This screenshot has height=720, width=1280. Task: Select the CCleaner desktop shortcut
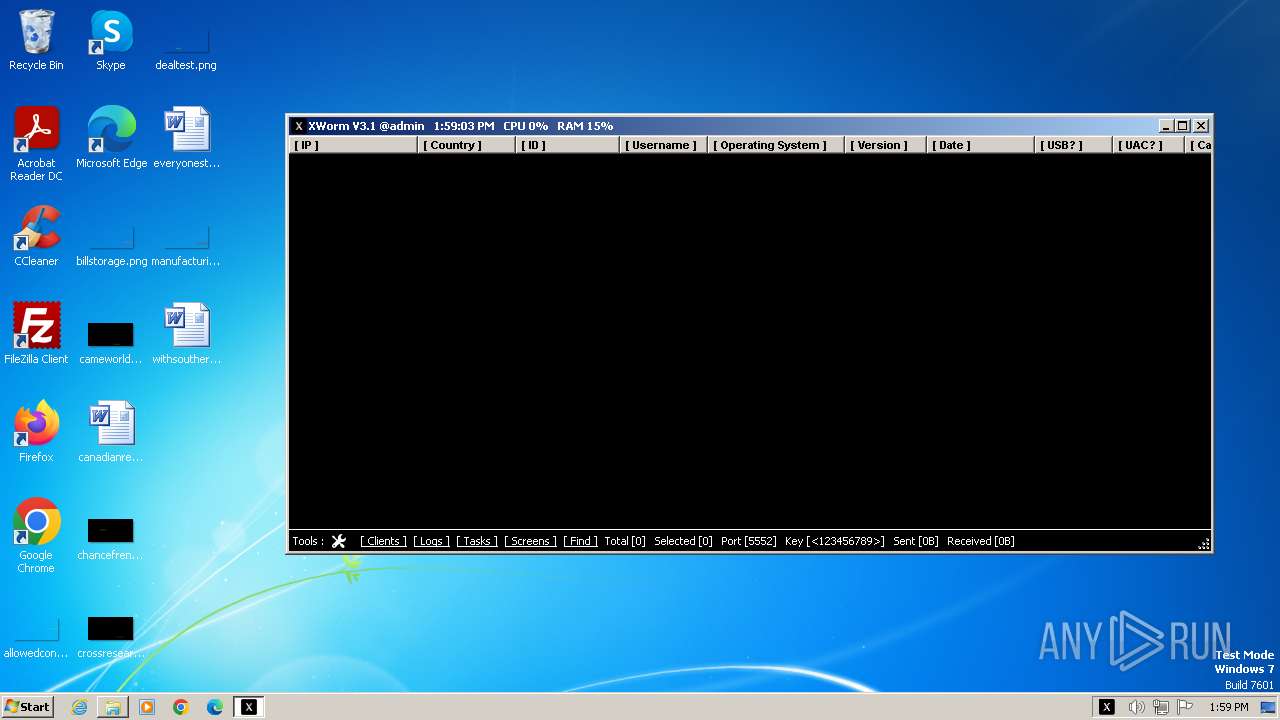click(36, 236)
